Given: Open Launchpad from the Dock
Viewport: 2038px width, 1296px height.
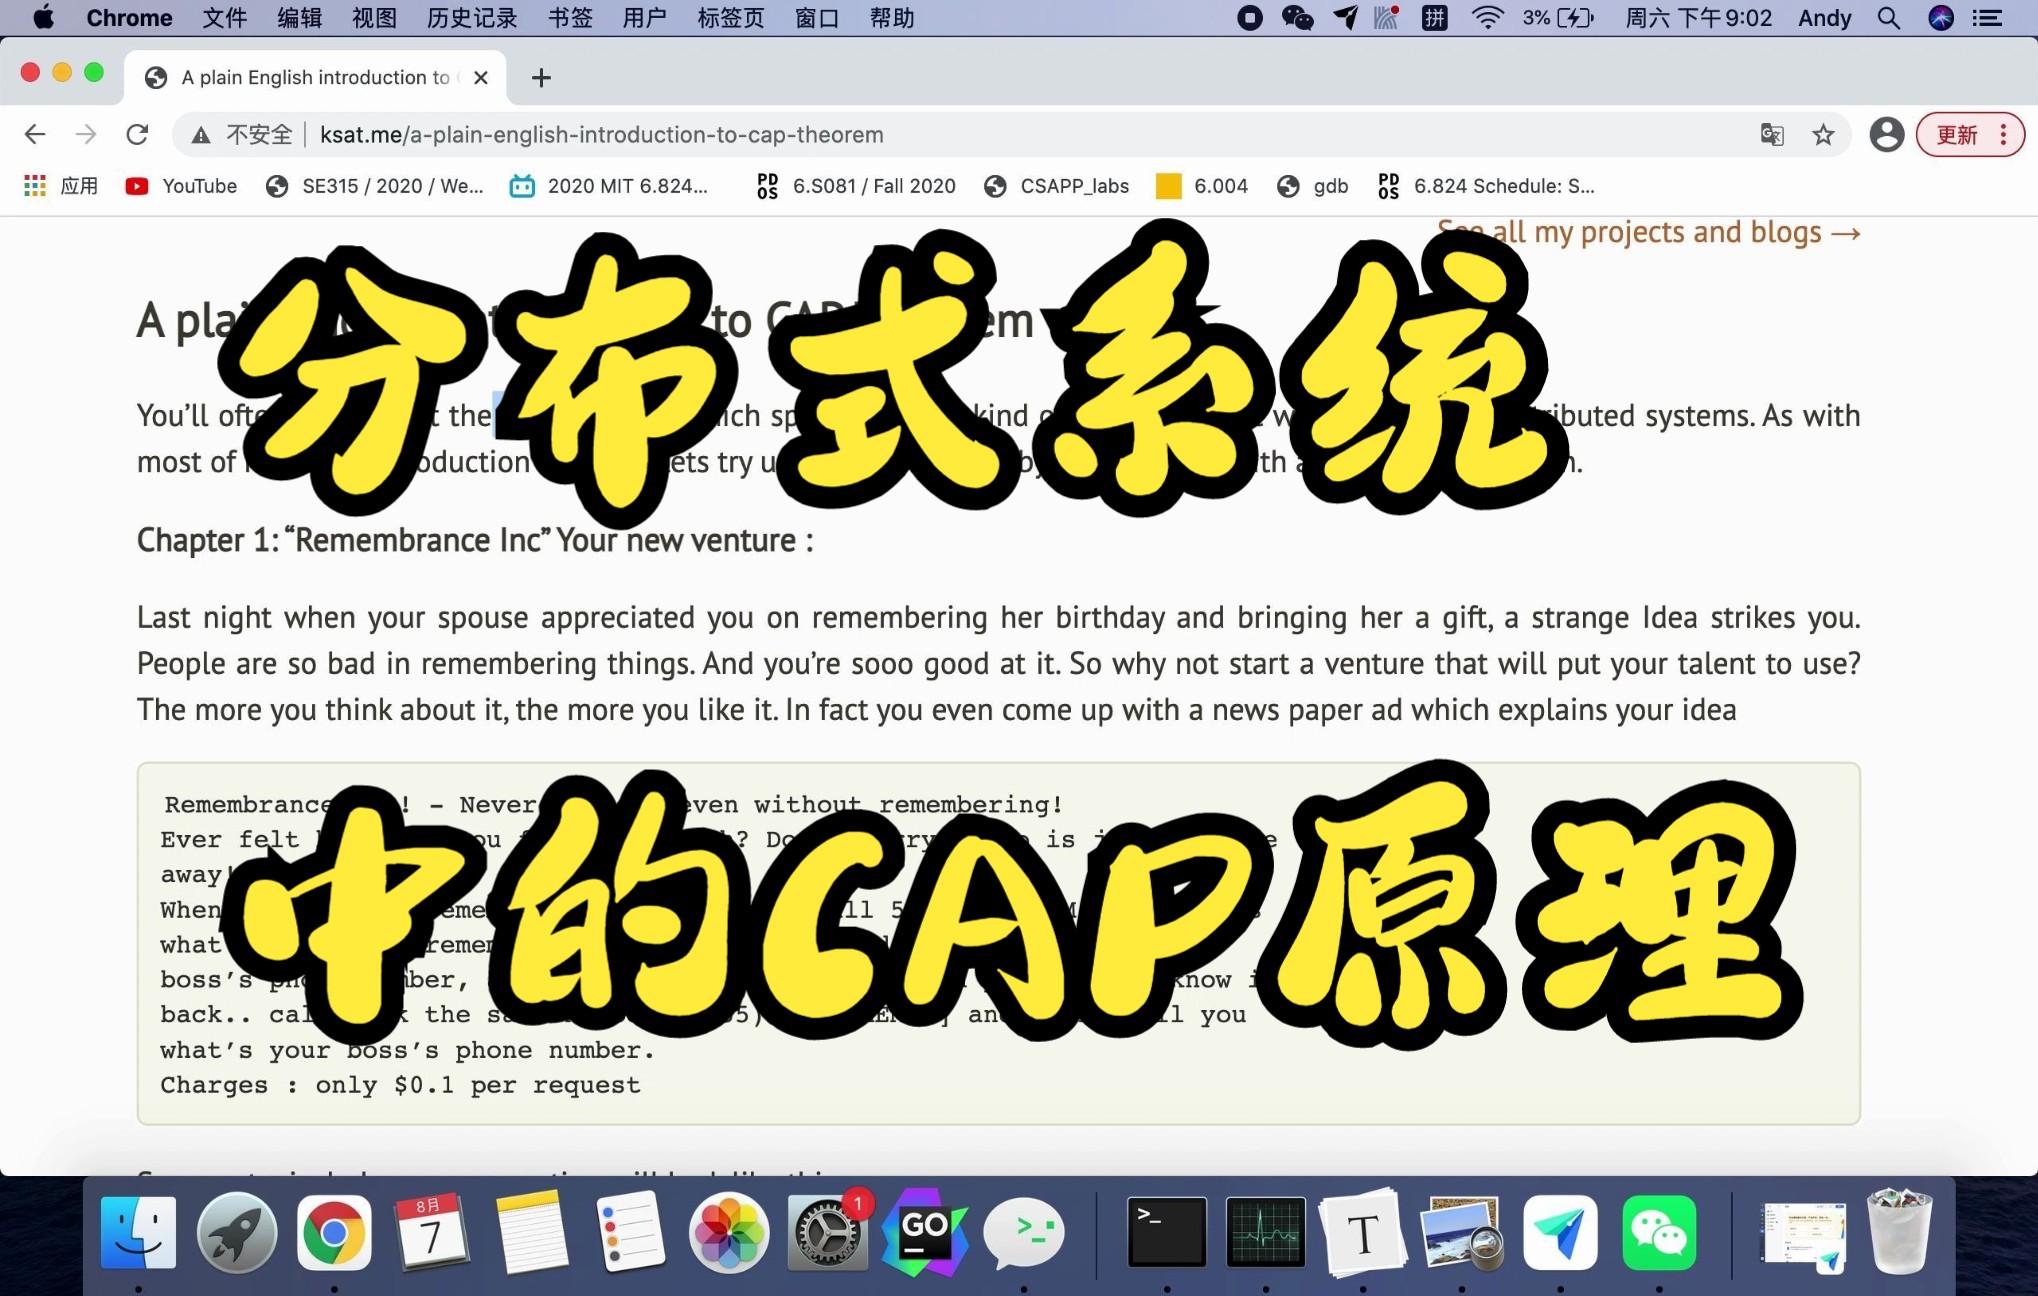Looking at the screenshot, I should (237, 1232).
